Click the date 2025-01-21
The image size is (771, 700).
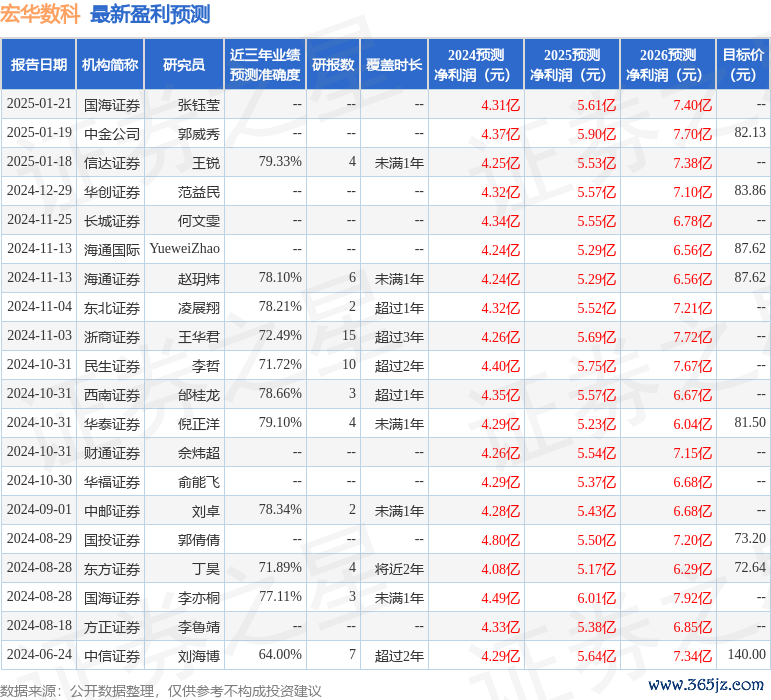tap(39, 104)
